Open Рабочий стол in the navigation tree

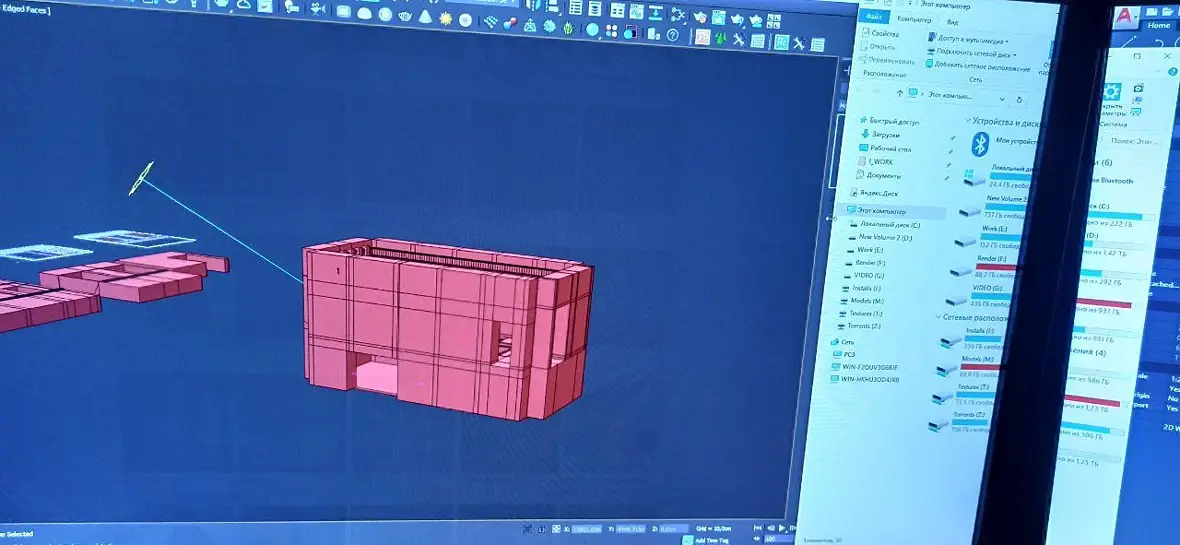pyautogui.click(x=885, y=148)
